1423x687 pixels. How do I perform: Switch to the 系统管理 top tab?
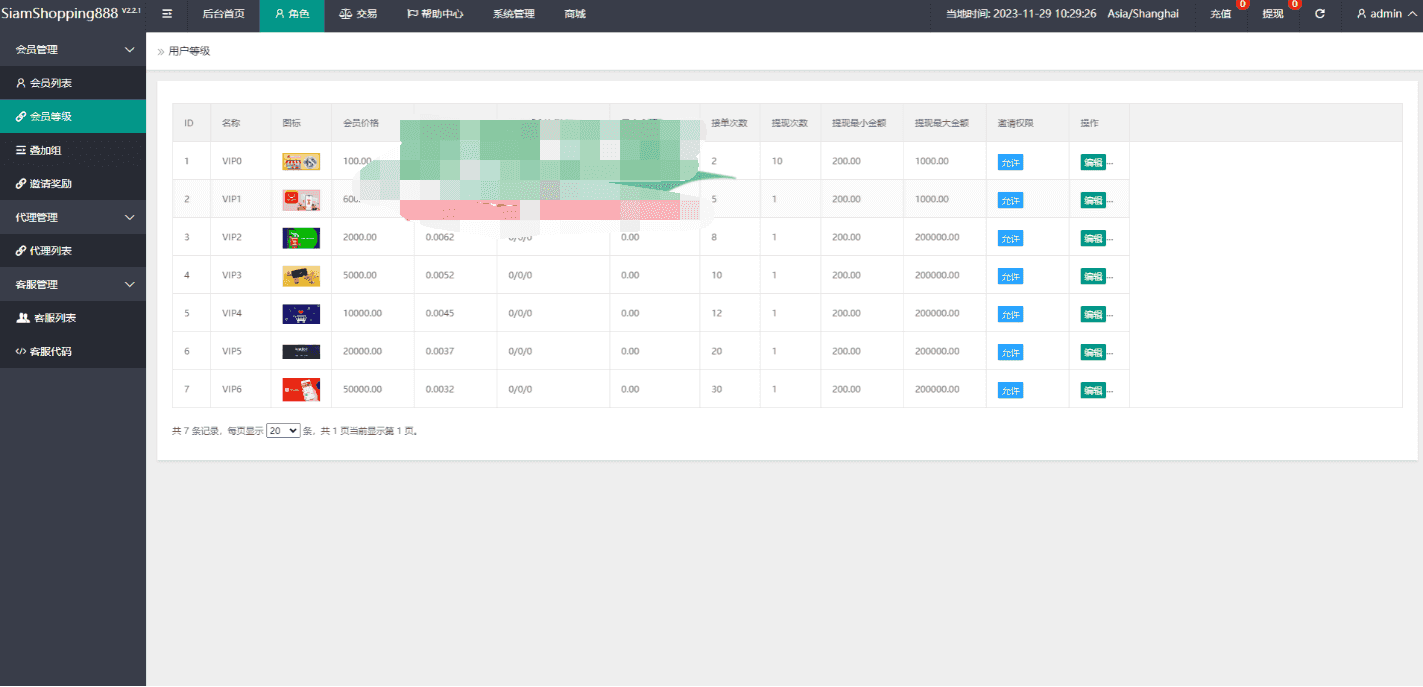pyautogui.click(x=513, y=14)
